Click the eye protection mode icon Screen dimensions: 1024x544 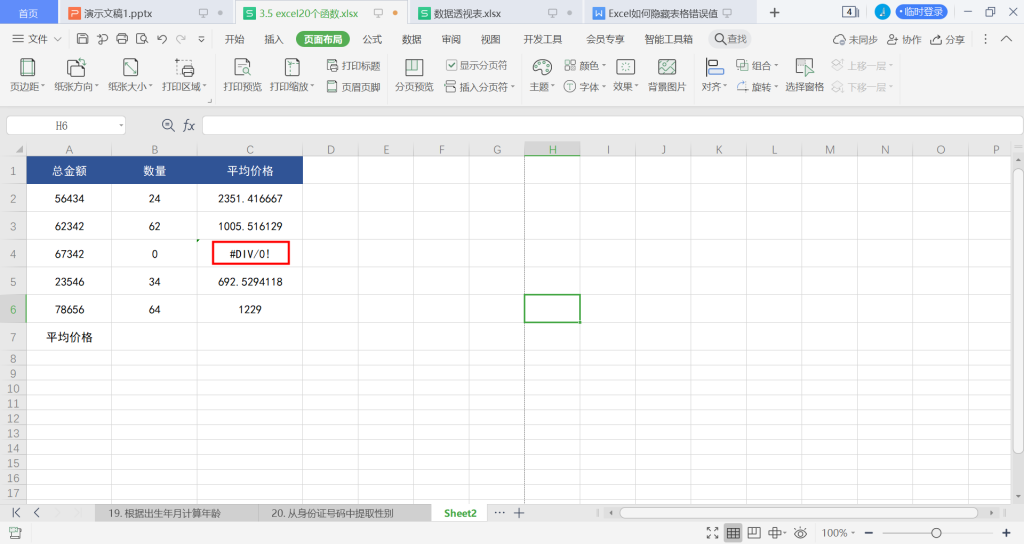coord(800,533)
